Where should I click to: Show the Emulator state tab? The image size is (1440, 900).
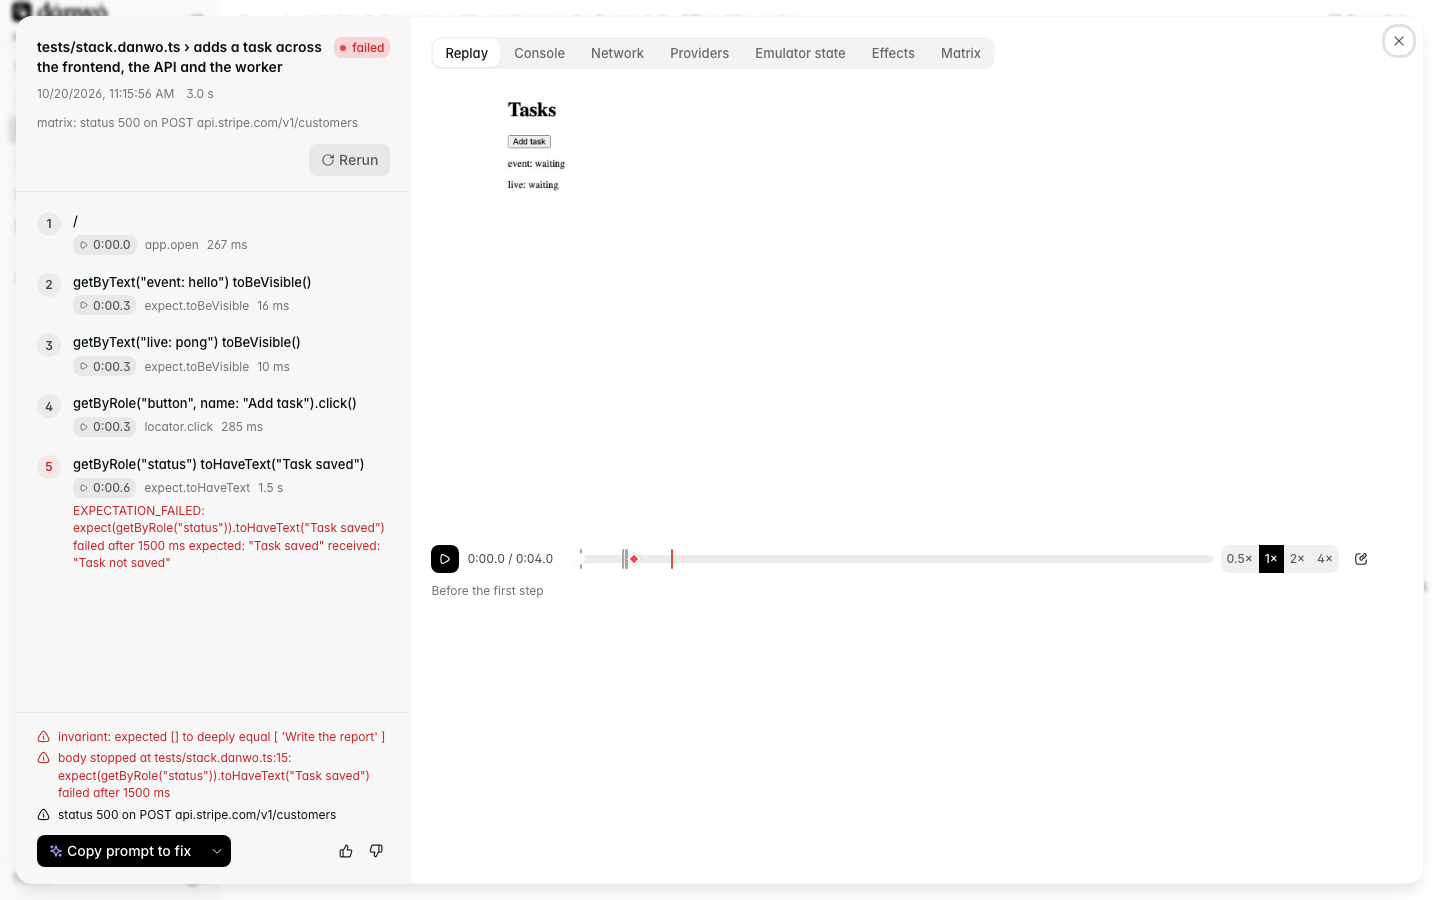coord(800,53)
